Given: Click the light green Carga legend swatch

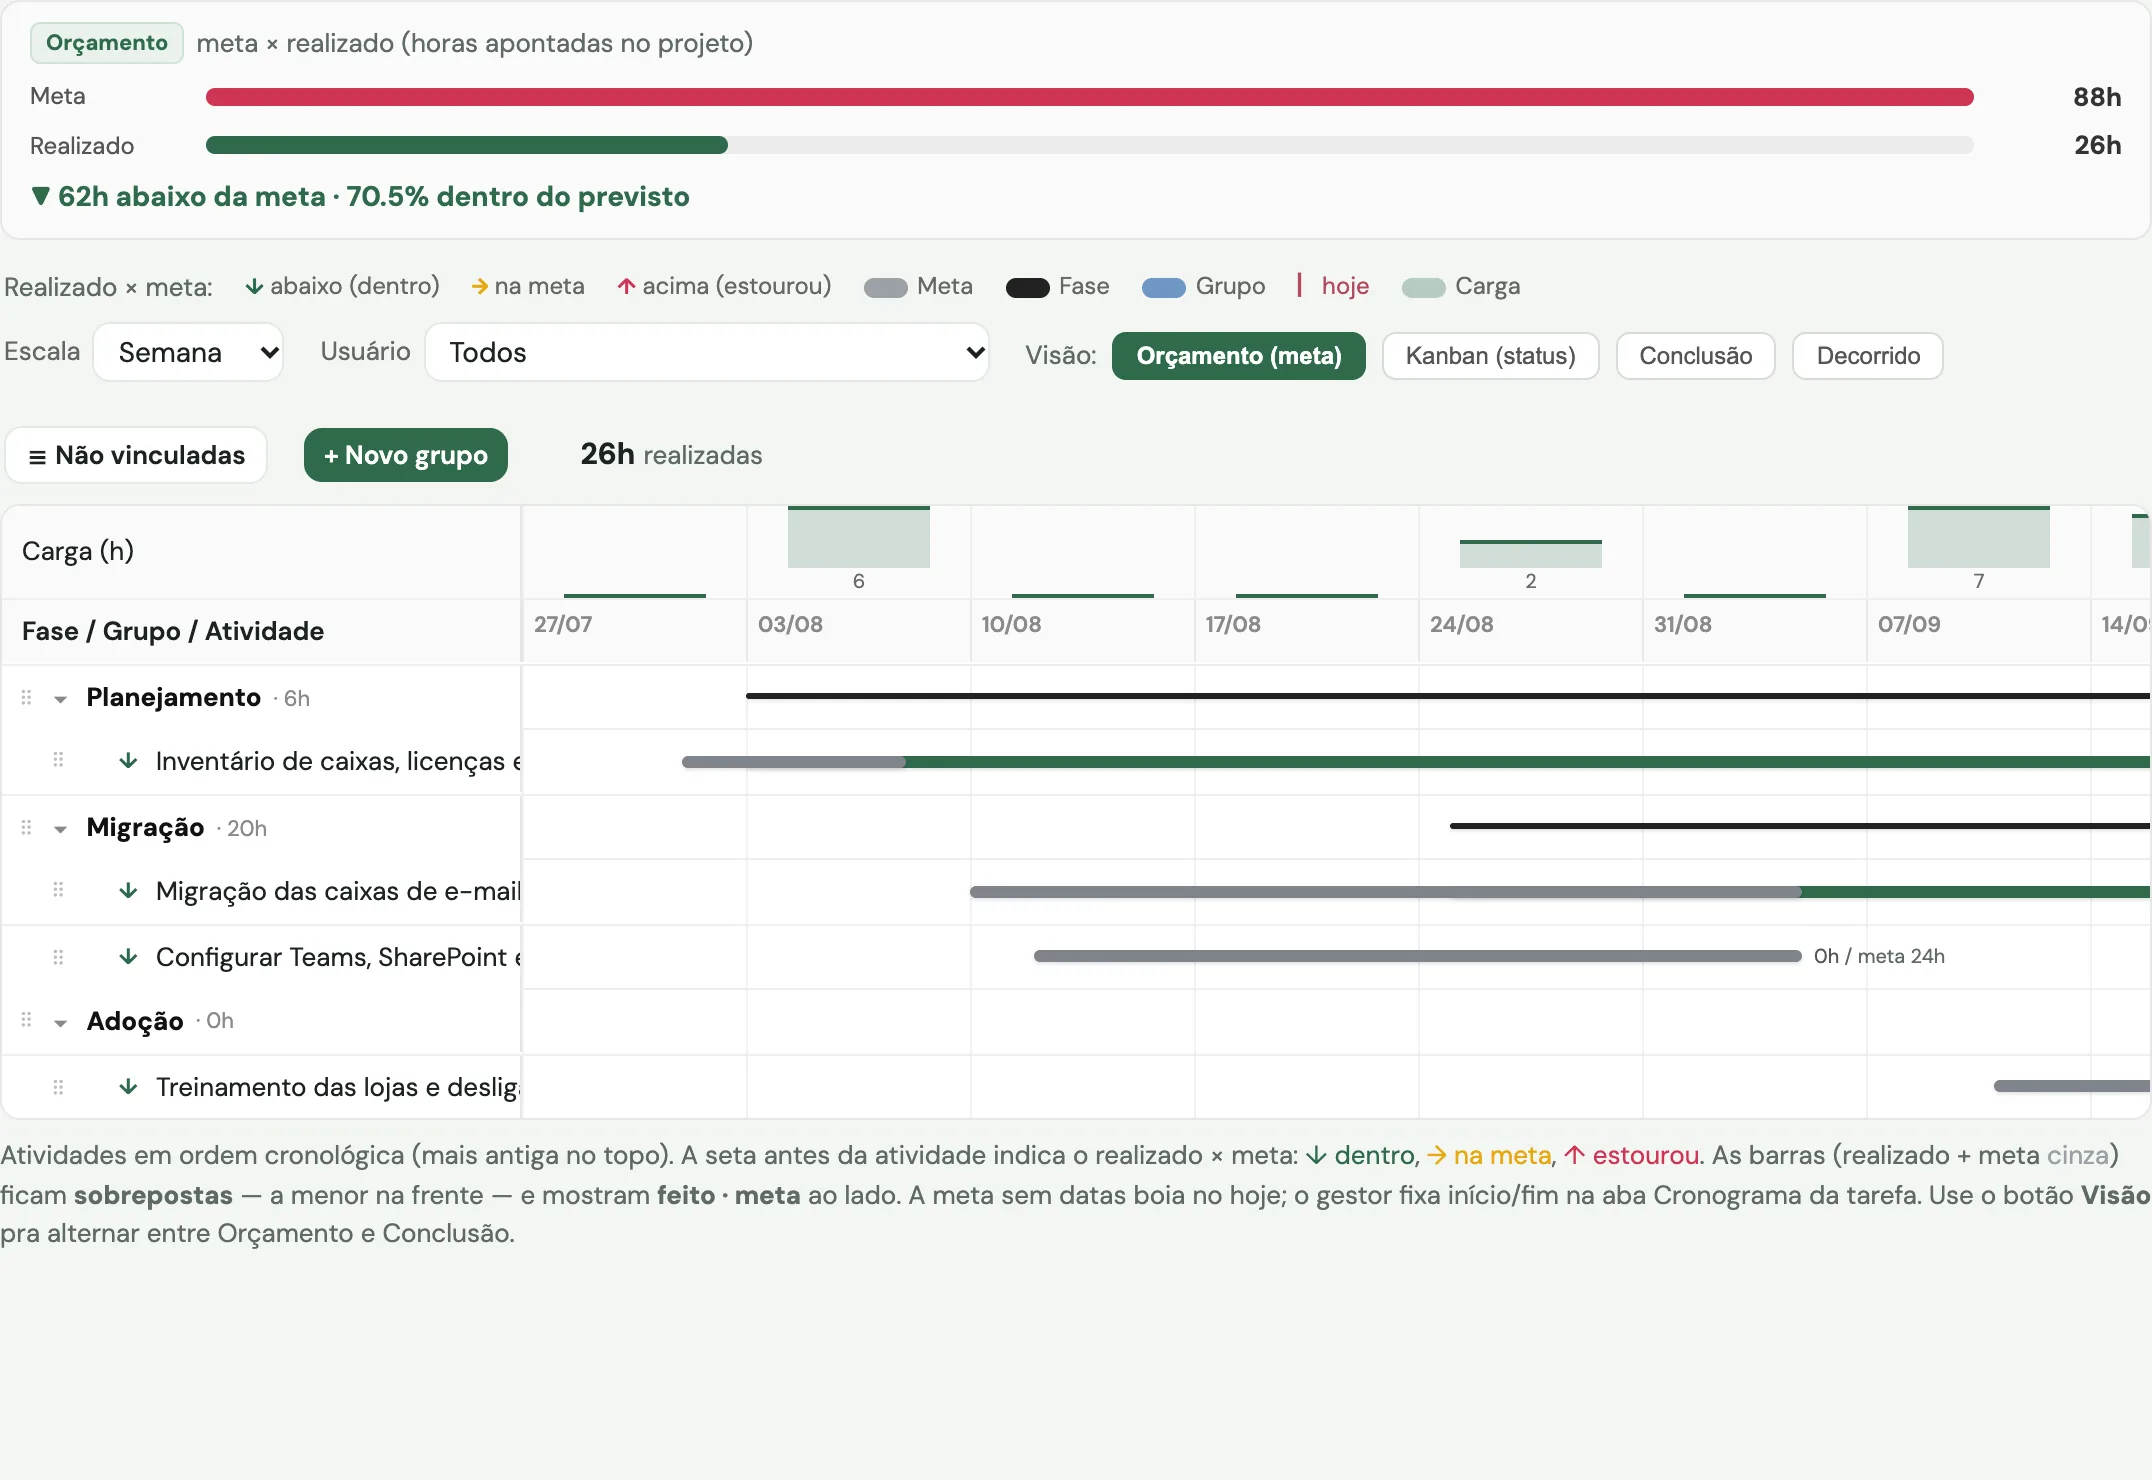Looking at the screenshot, I should point(1424,288).
